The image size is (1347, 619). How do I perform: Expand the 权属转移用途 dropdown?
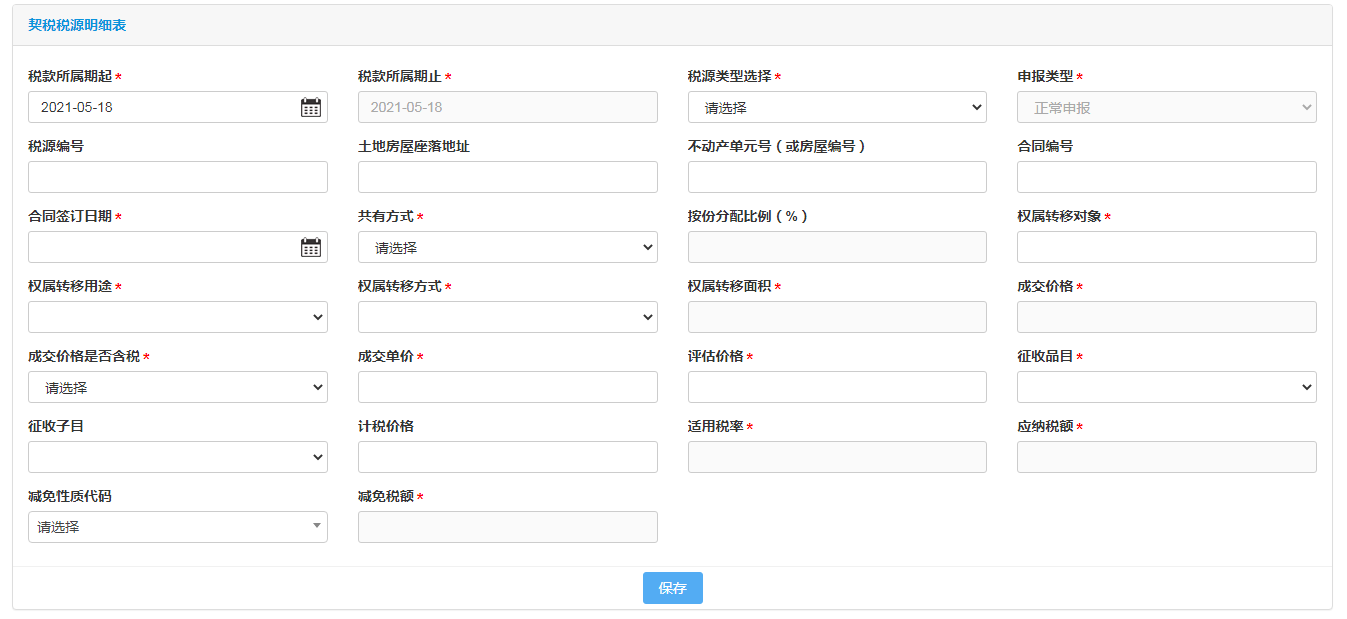[178, 318]
